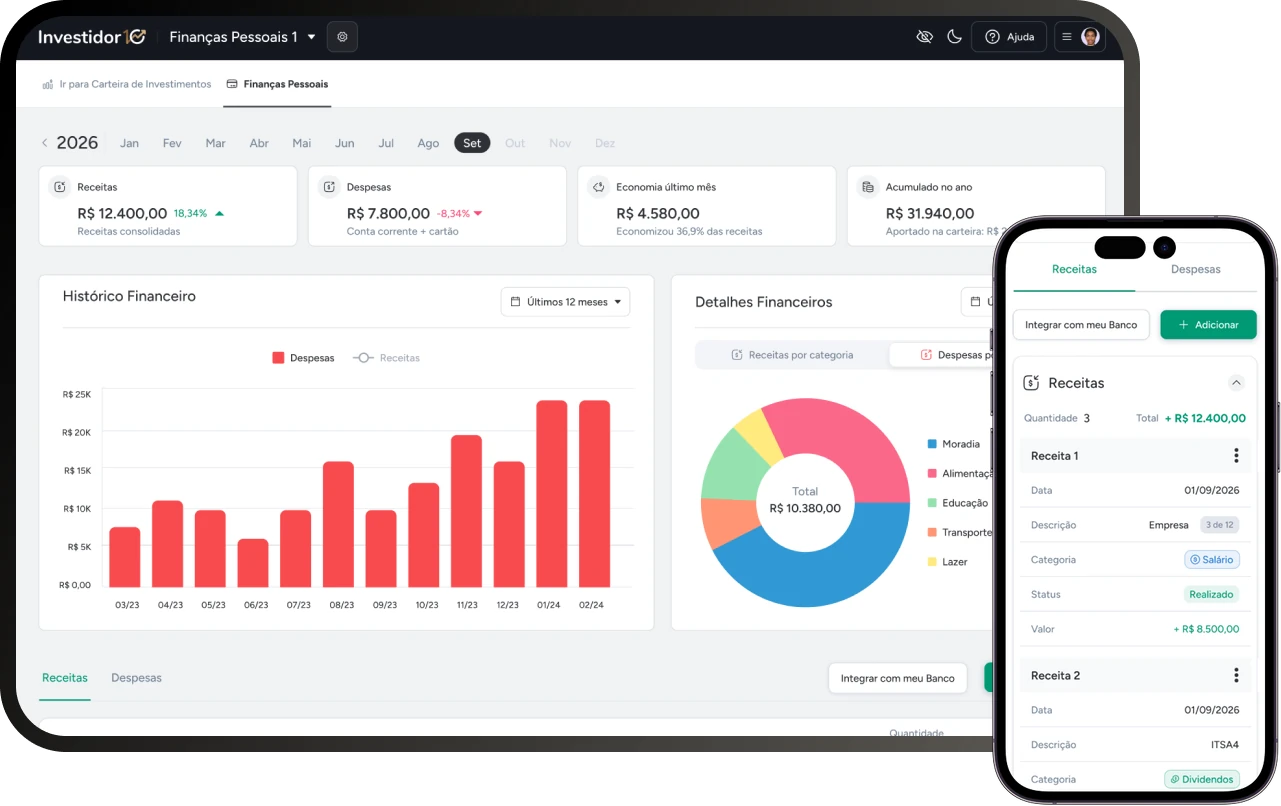
Task: Click the phone Receitas section header icon
Action: pos(1031,383)
